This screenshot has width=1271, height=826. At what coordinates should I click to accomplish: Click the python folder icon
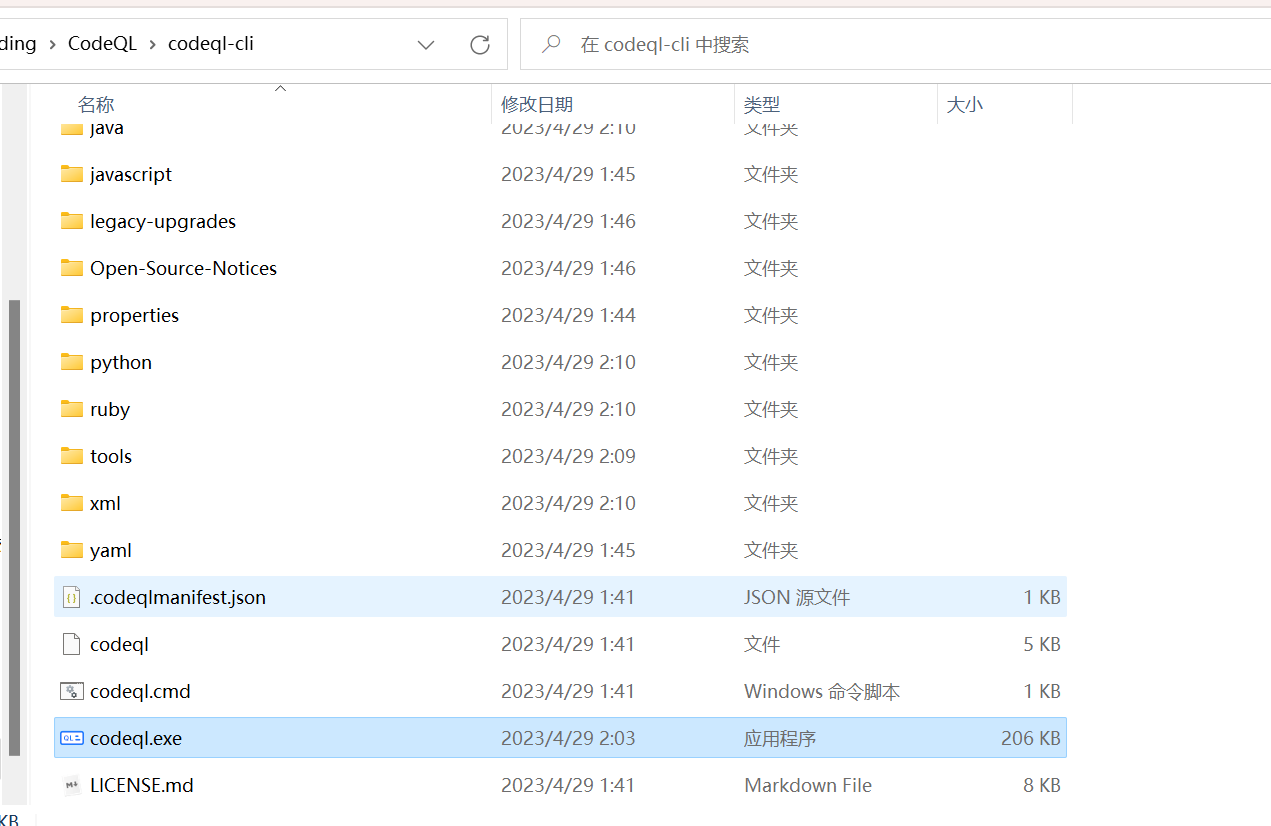click(71, 362)
